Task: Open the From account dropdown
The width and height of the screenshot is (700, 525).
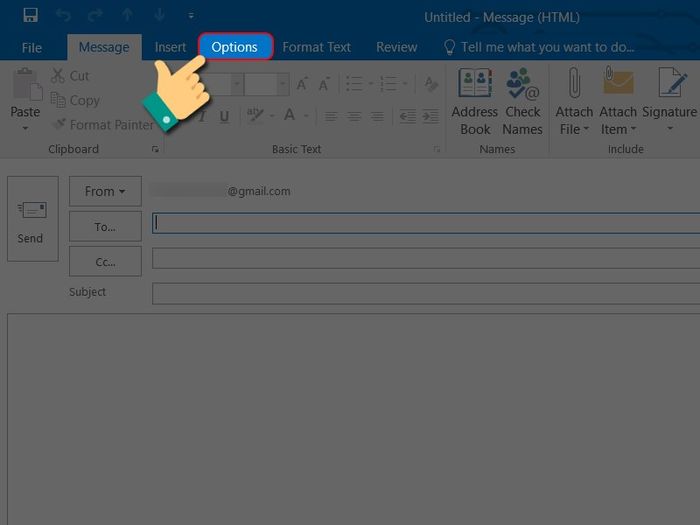Action: click(104, 191)
